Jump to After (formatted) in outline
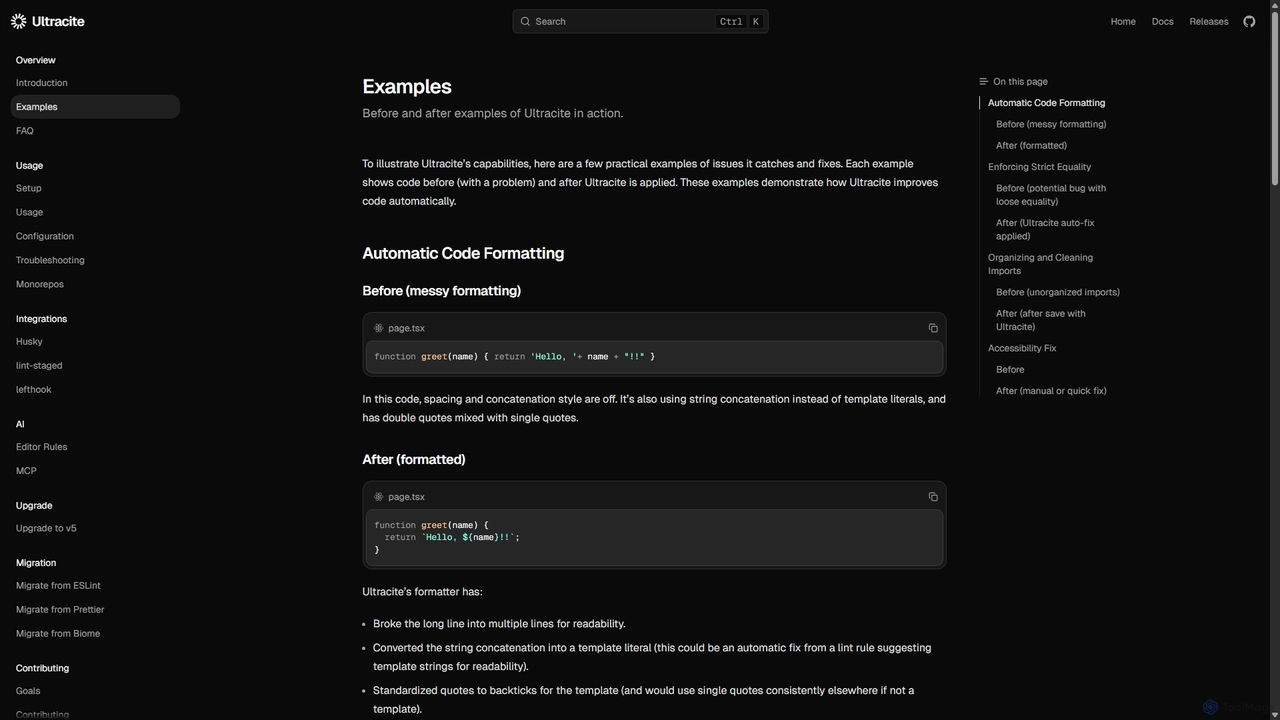1280x720 pixels. 1031,146
